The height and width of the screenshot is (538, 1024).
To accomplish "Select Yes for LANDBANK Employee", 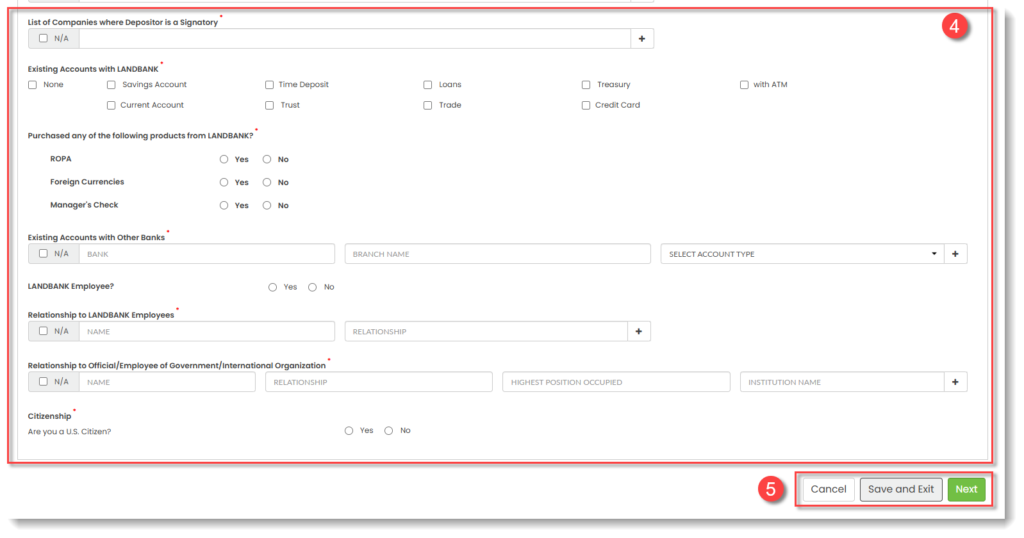I will click(272, 287).
